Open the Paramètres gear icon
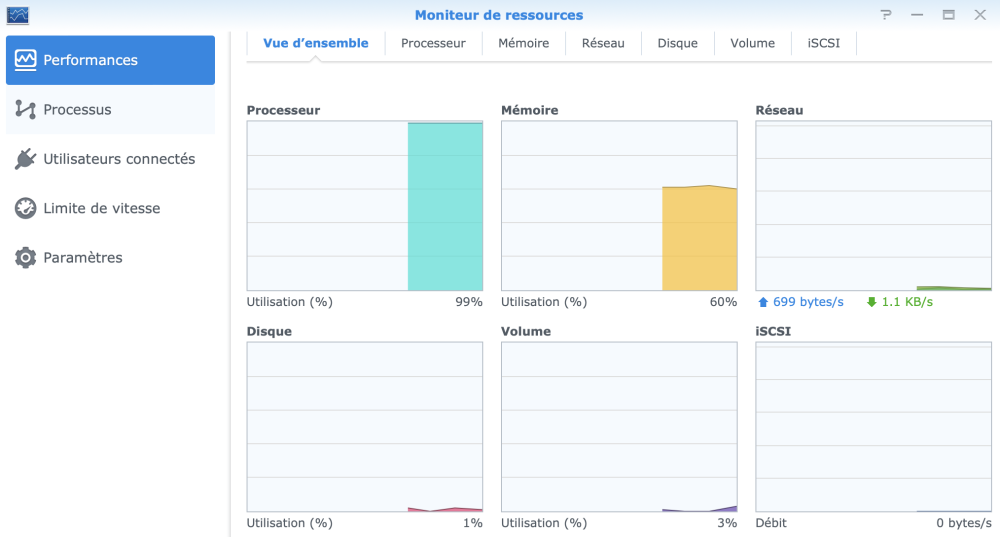The width and height of the screenshot is (1000, 537). point(26,257)
